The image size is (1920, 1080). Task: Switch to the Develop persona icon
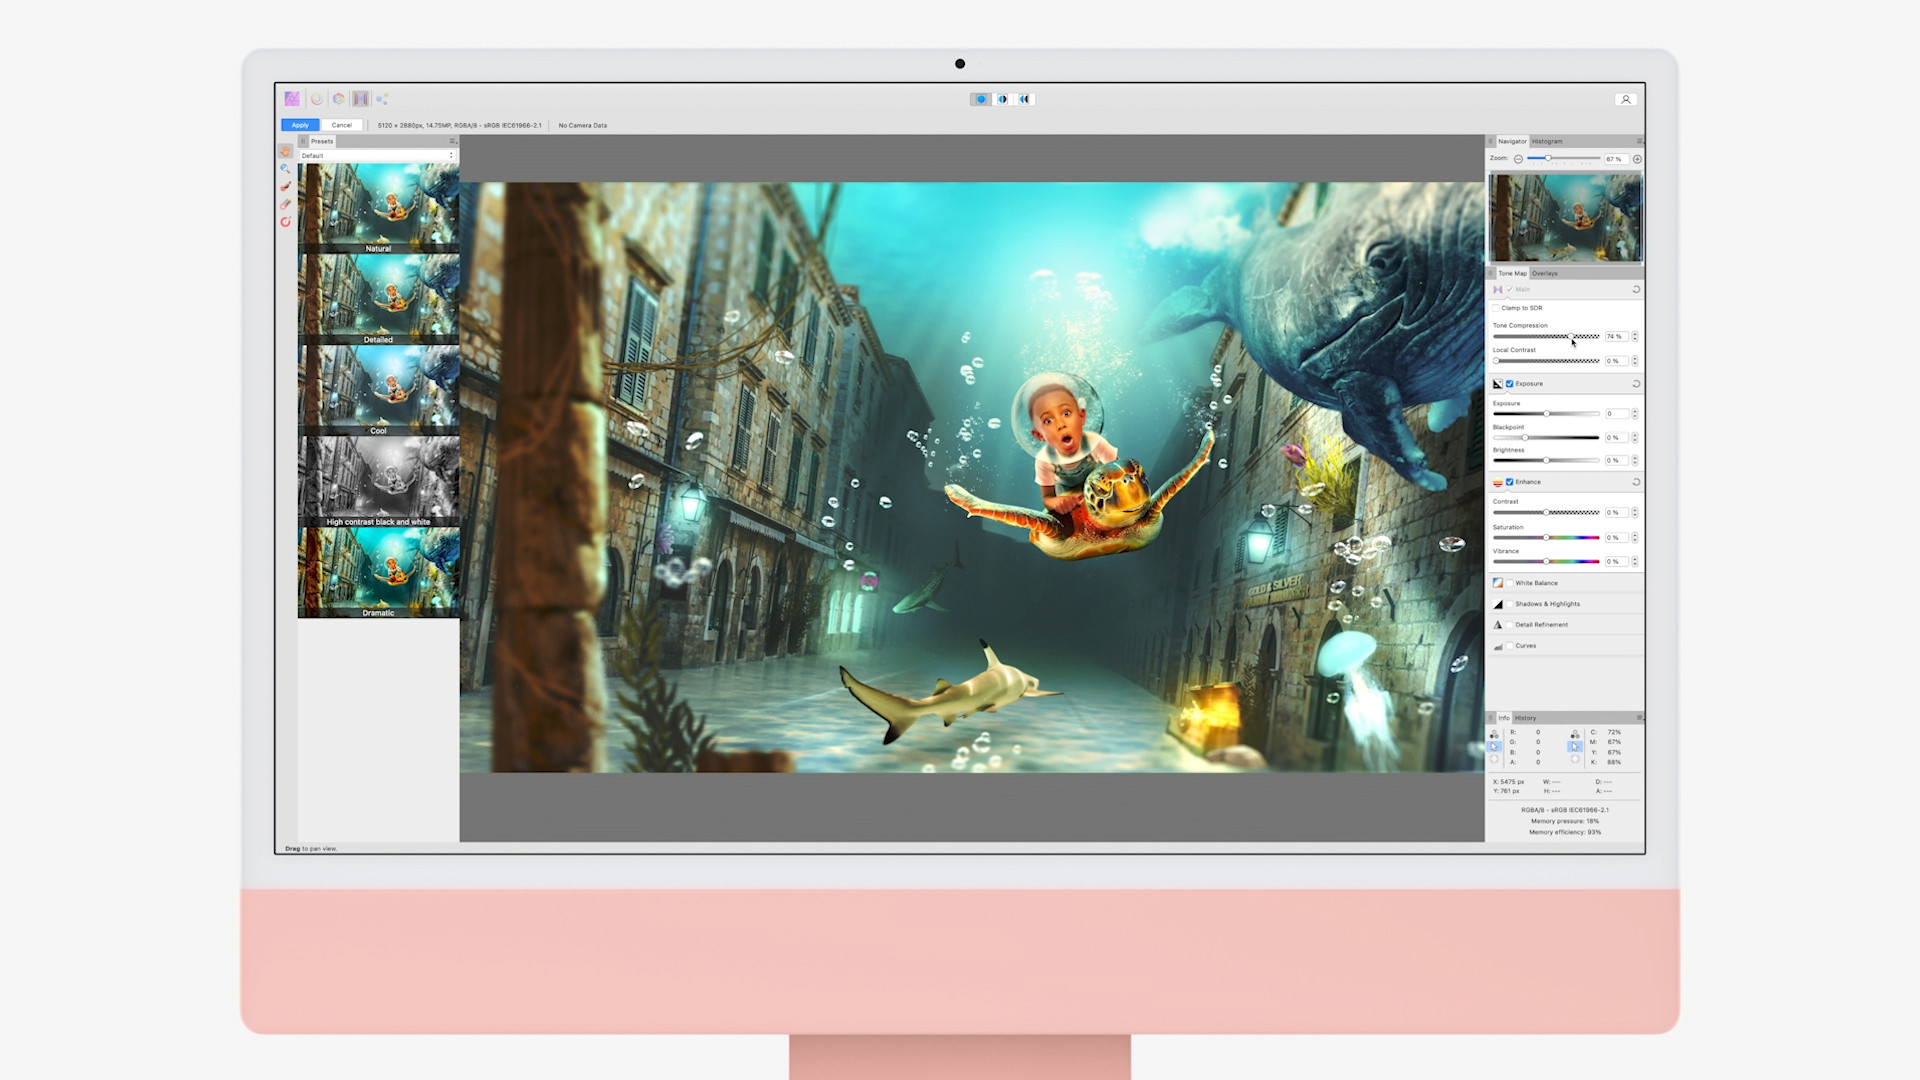pyautogui.click(x=339, y=99)
